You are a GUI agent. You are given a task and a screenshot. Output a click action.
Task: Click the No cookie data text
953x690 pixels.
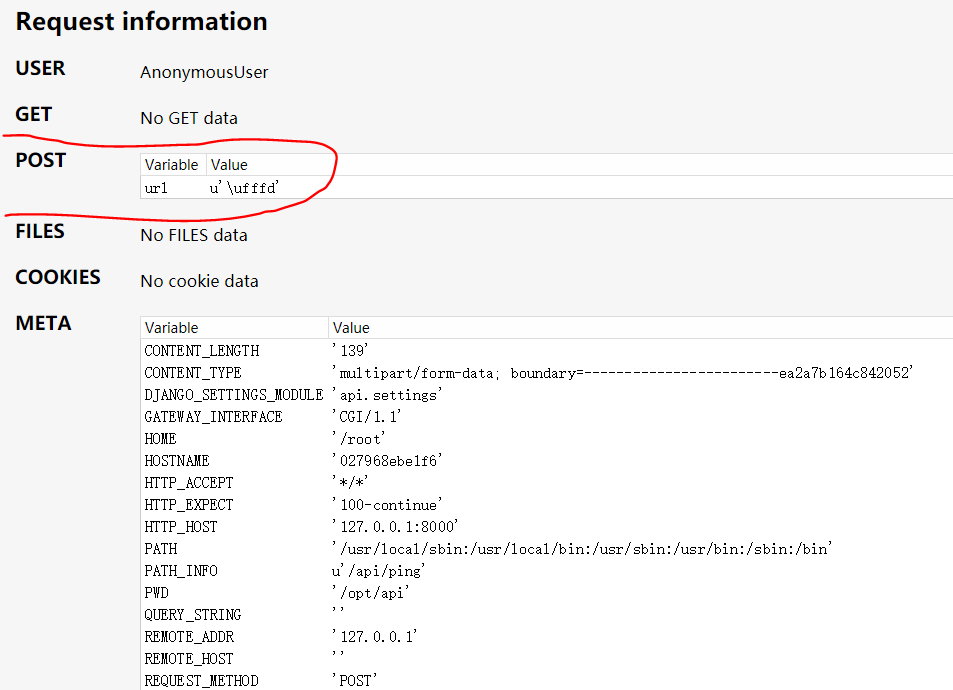(199, 281)
